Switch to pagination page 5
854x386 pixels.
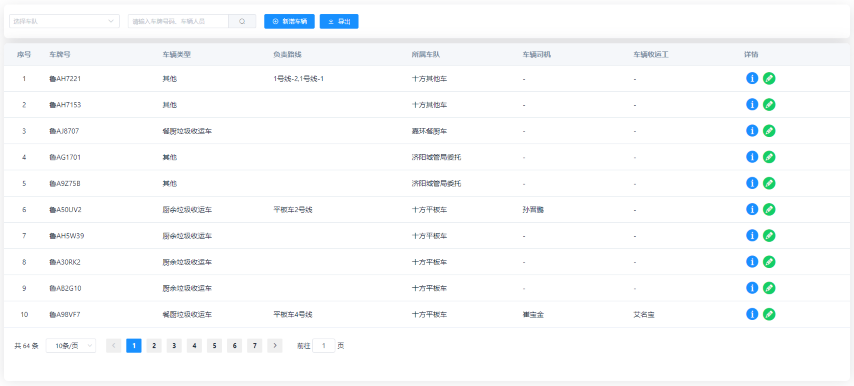215,345
